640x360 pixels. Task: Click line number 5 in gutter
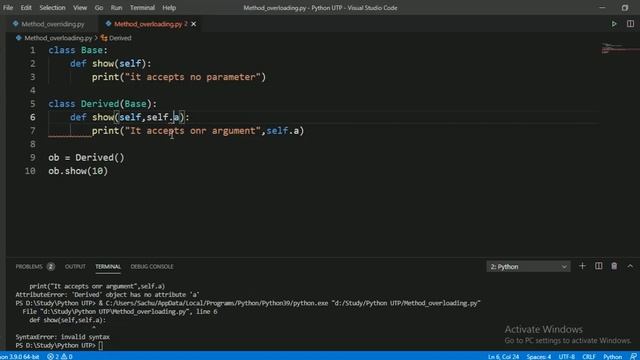click(32, 104)
